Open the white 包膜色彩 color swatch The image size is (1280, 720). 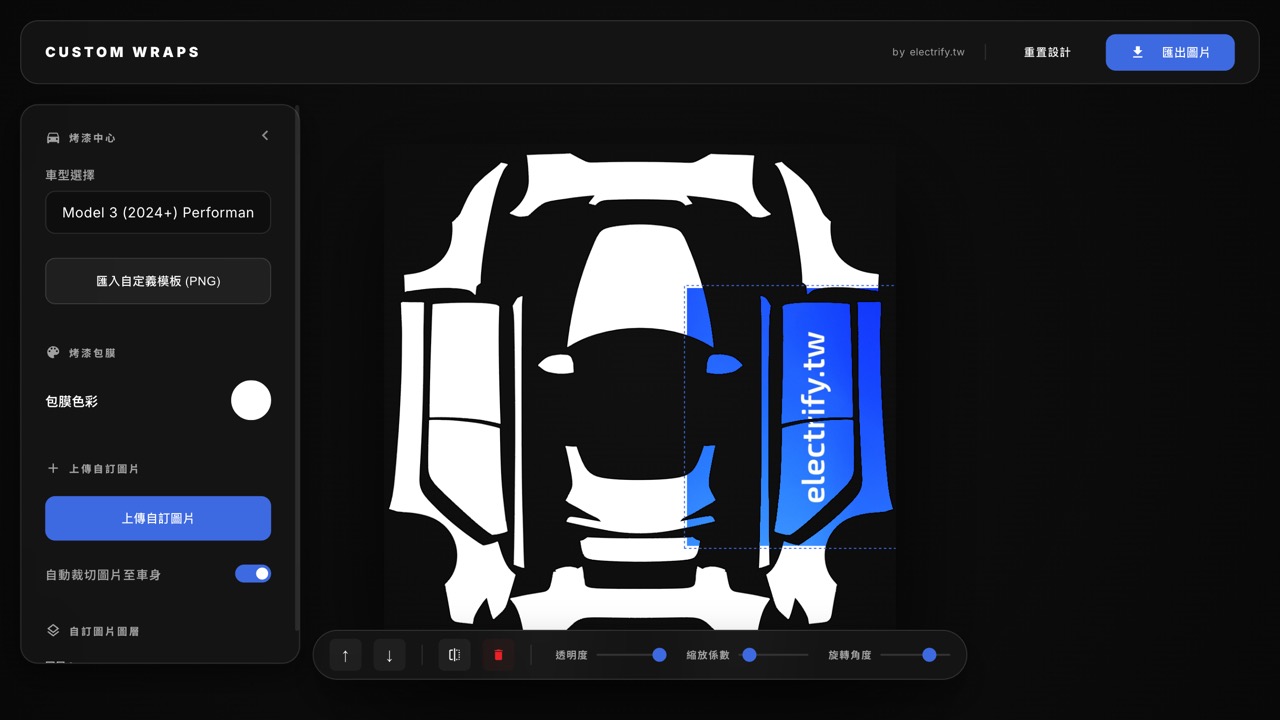tap(251, 400)
